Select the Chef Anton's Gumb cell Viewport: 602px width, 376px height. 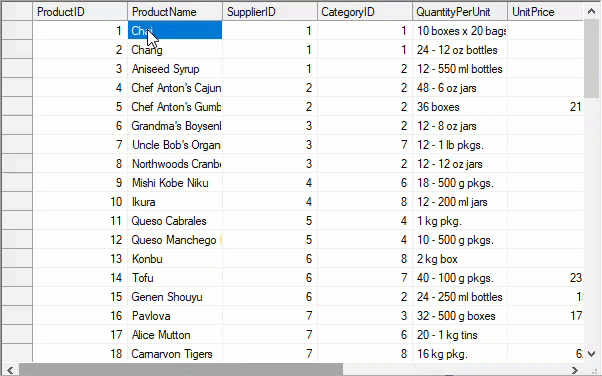[175, 106]
